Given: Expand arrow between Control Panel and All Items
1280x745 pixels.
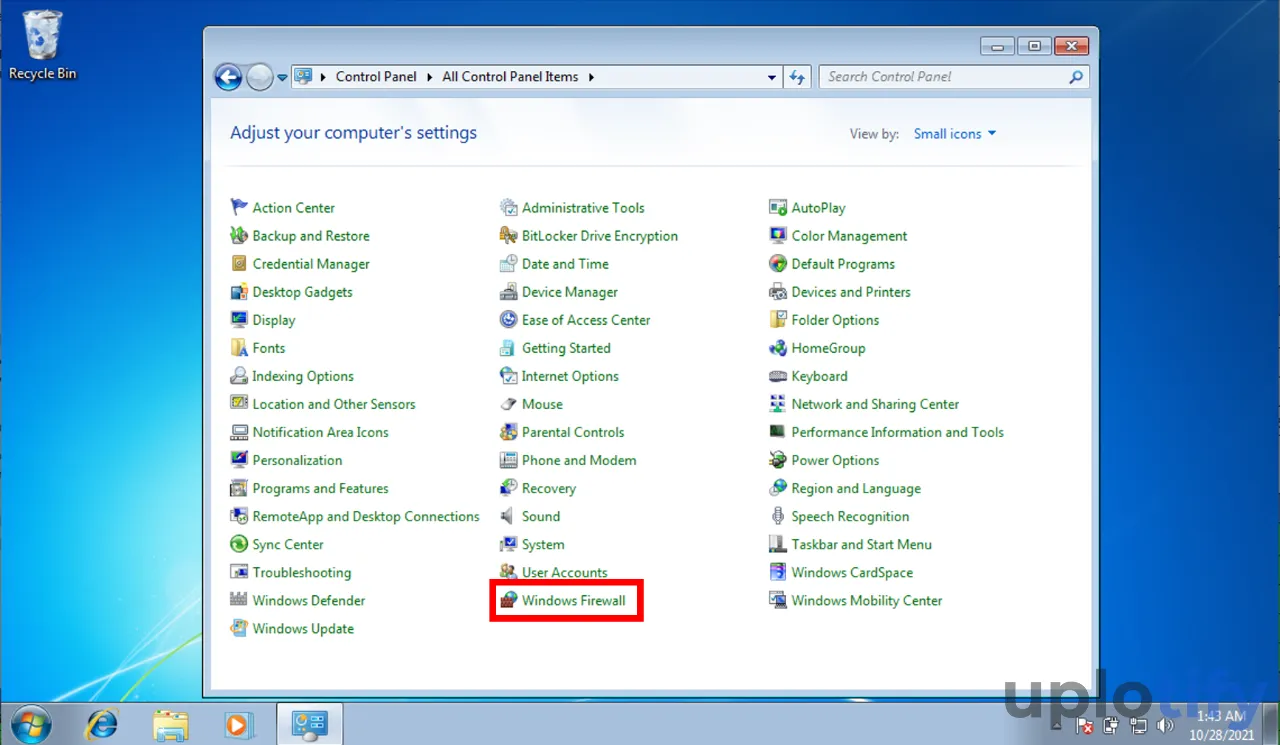Looking at the screenshot, I should tap(430, 77).
